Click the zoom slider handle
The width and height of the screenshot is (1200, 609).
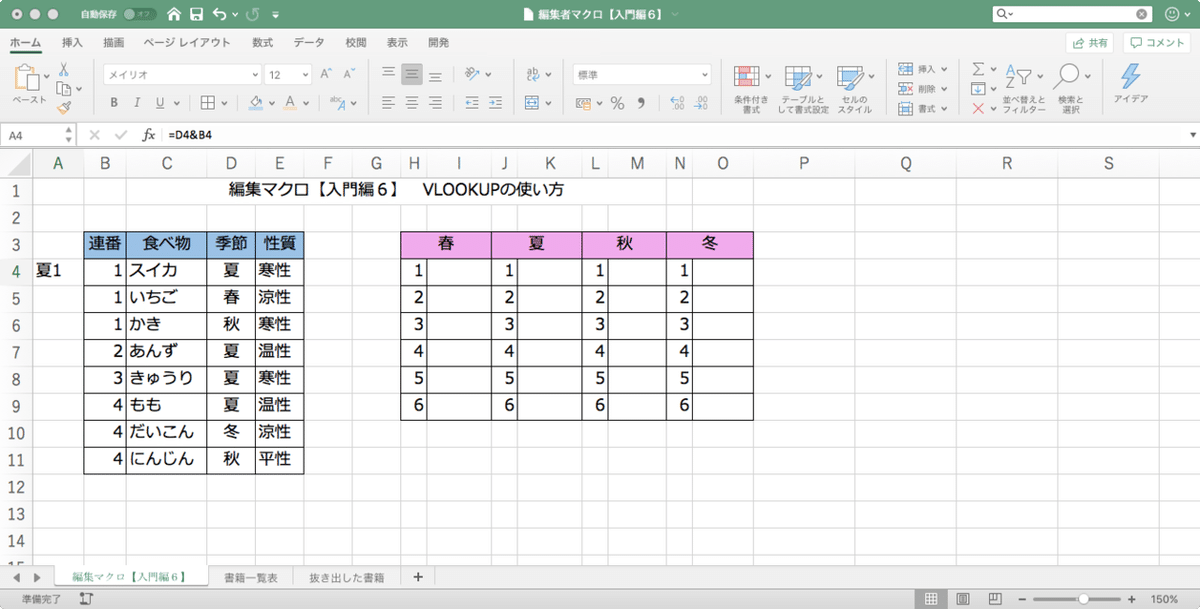click(x=1083, y=599)
